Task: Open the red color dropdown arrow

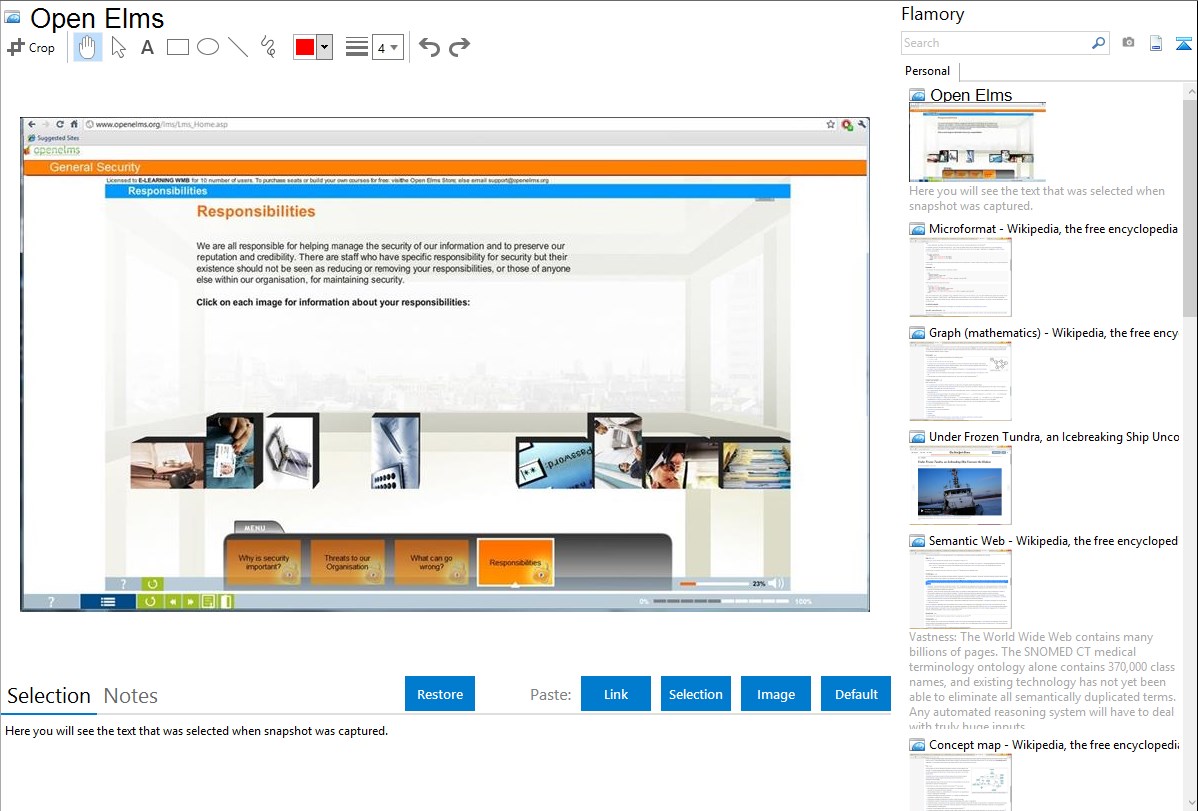Action: click(x=325, y=47)
